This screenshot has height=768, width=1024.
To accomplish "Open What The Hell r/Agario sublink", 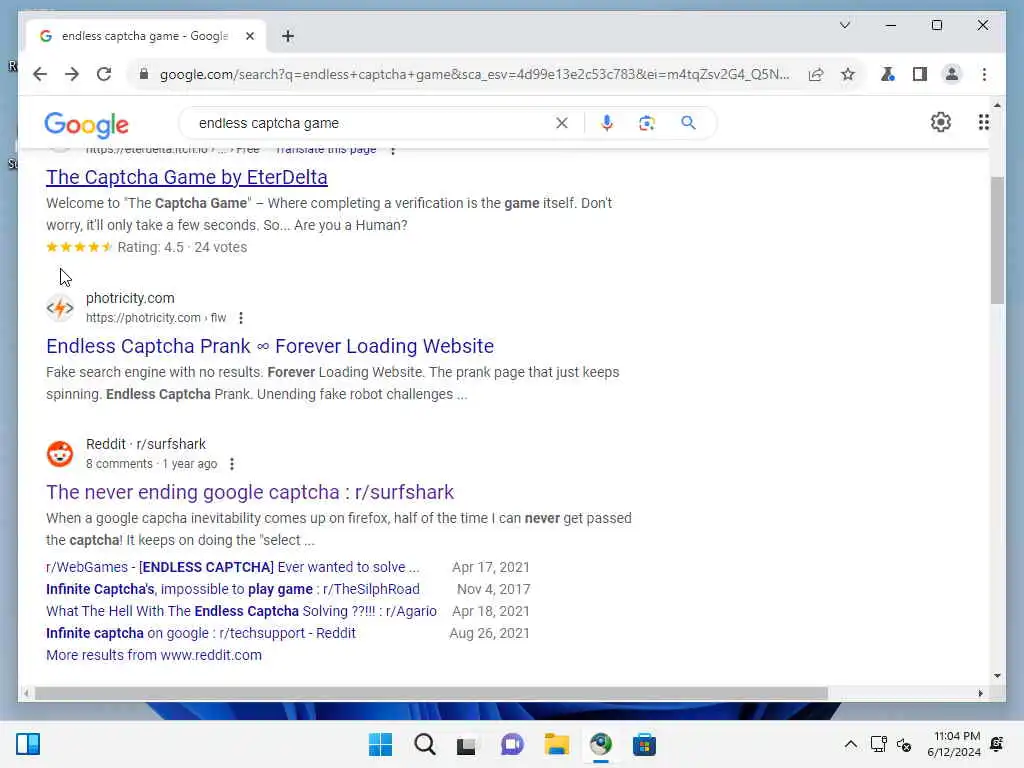I will click(x=241, y=611).
